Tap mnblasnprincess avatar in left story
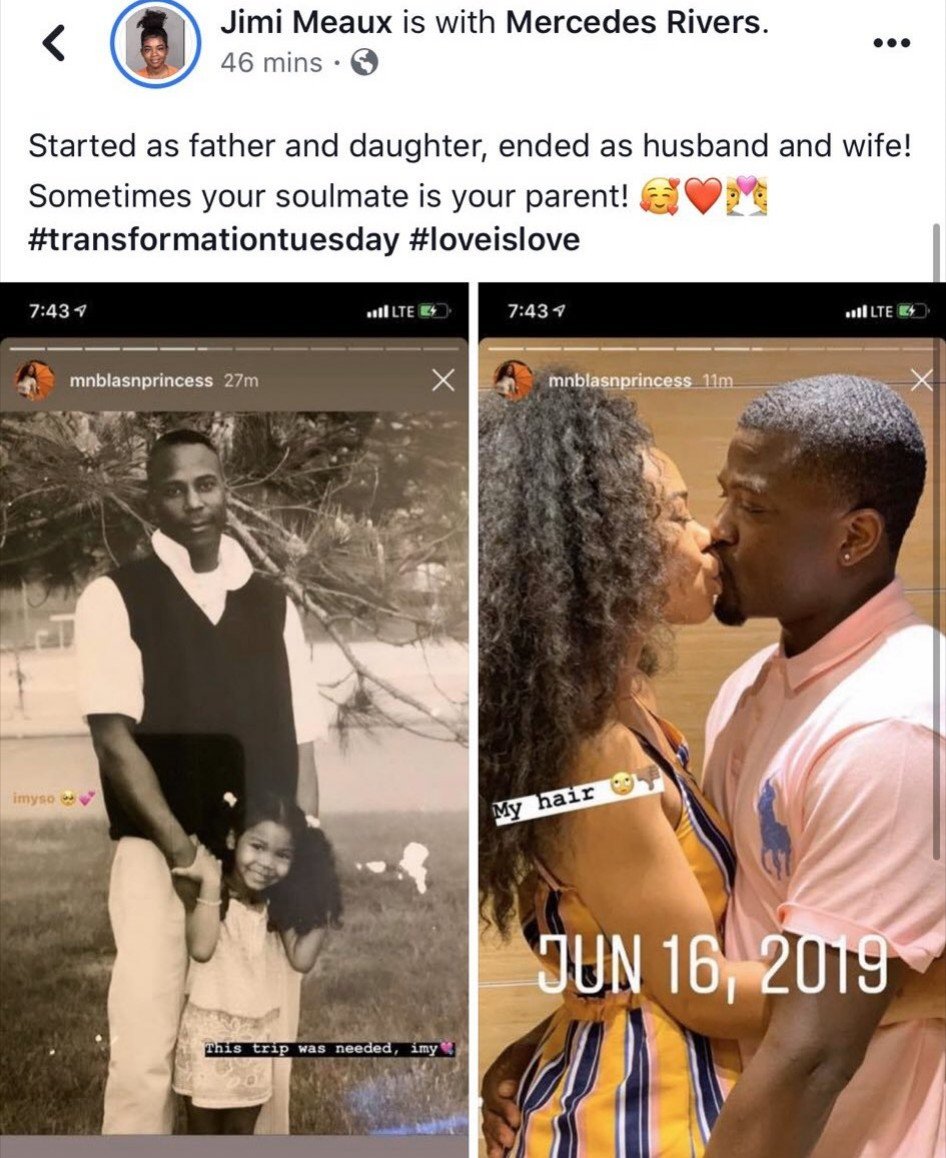Screen dimensions: 946x1158 click(34, 380)
